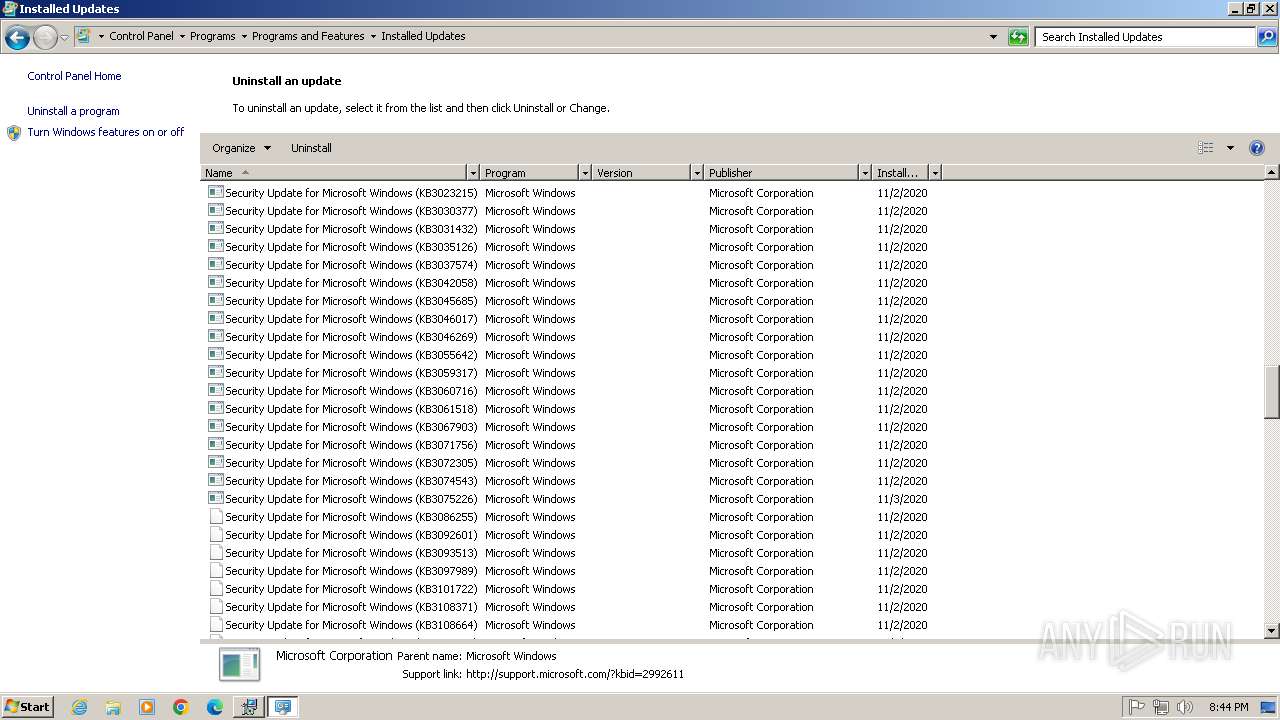Click the scrollbar down arrow
1280x720 pixels.
click(1272, 631)
